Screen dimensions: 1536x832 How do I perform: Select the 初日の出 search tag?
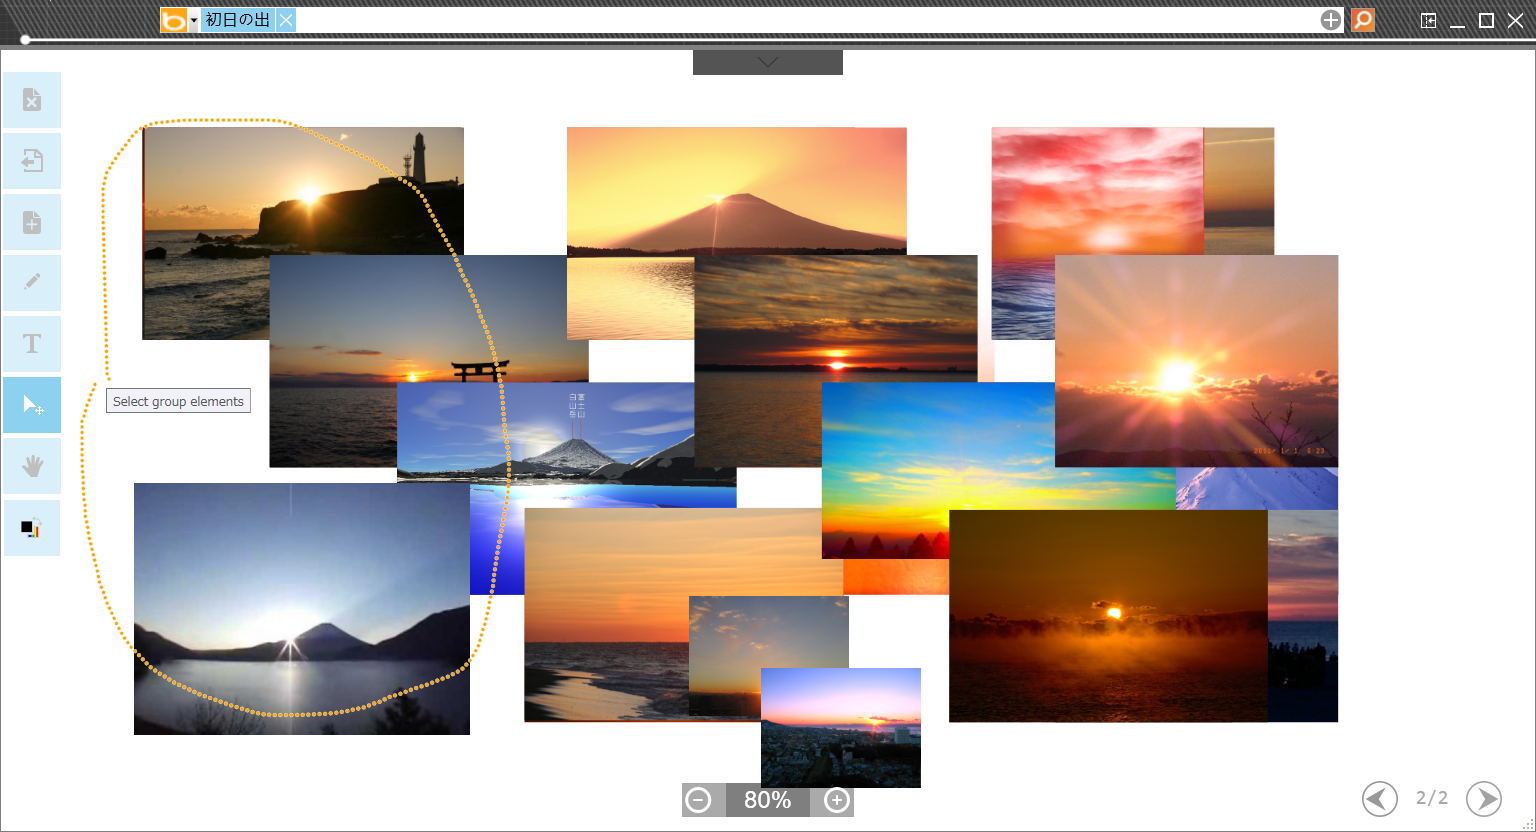click(238, 20)
